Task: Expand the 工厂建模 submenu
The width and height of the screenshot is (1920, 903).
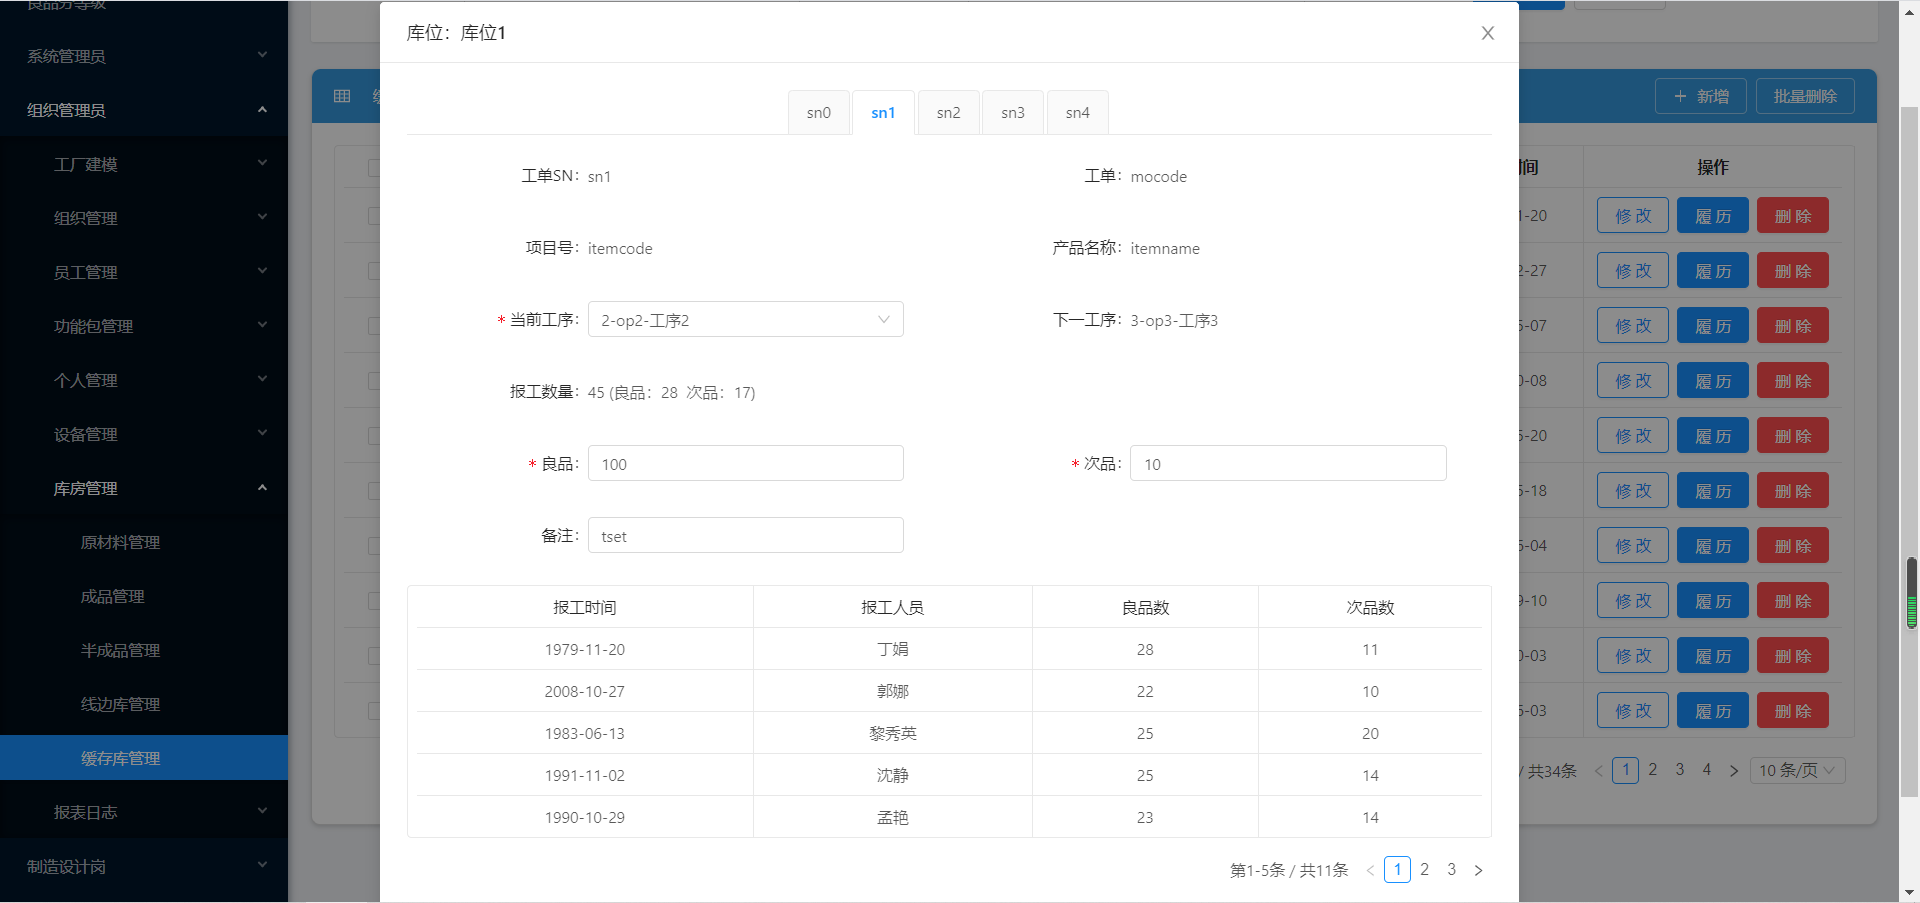Action: pyautogui.click(x=144, y=164)
